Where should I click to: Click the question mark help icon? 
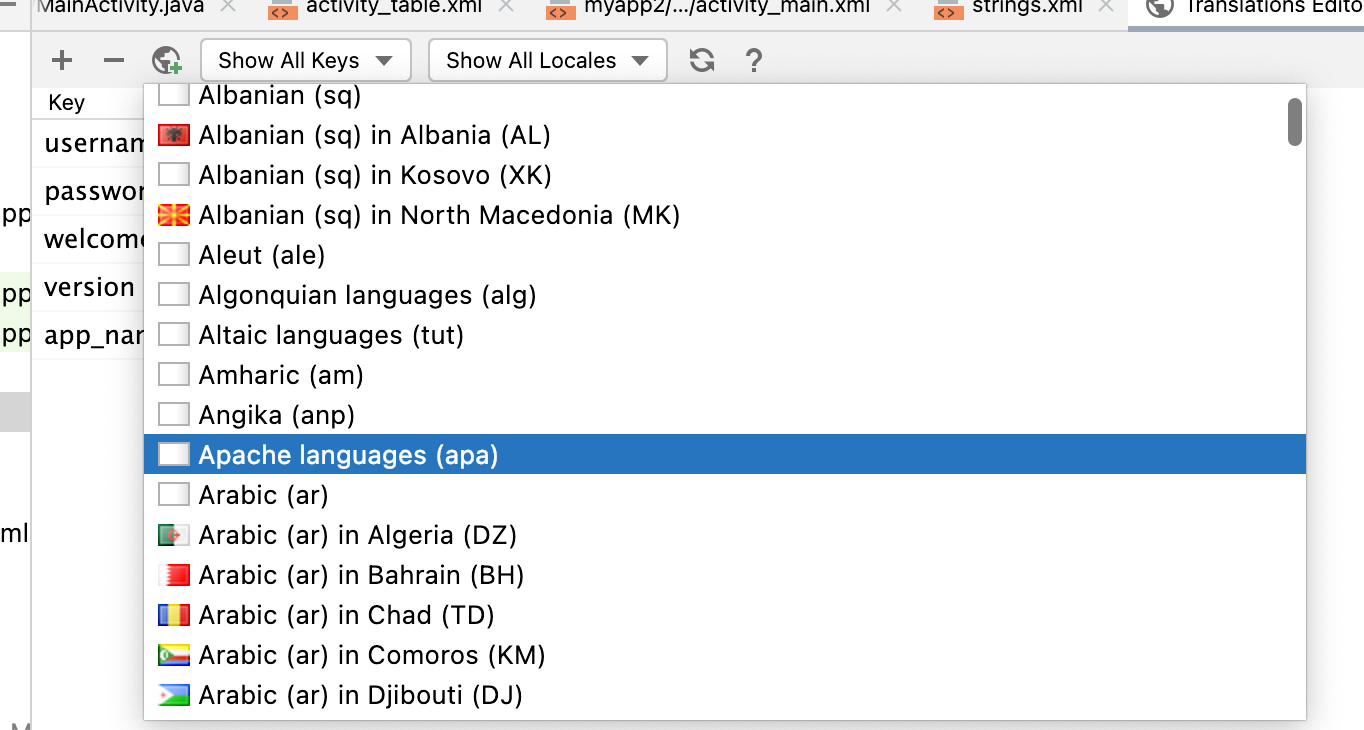pos(754,60)
